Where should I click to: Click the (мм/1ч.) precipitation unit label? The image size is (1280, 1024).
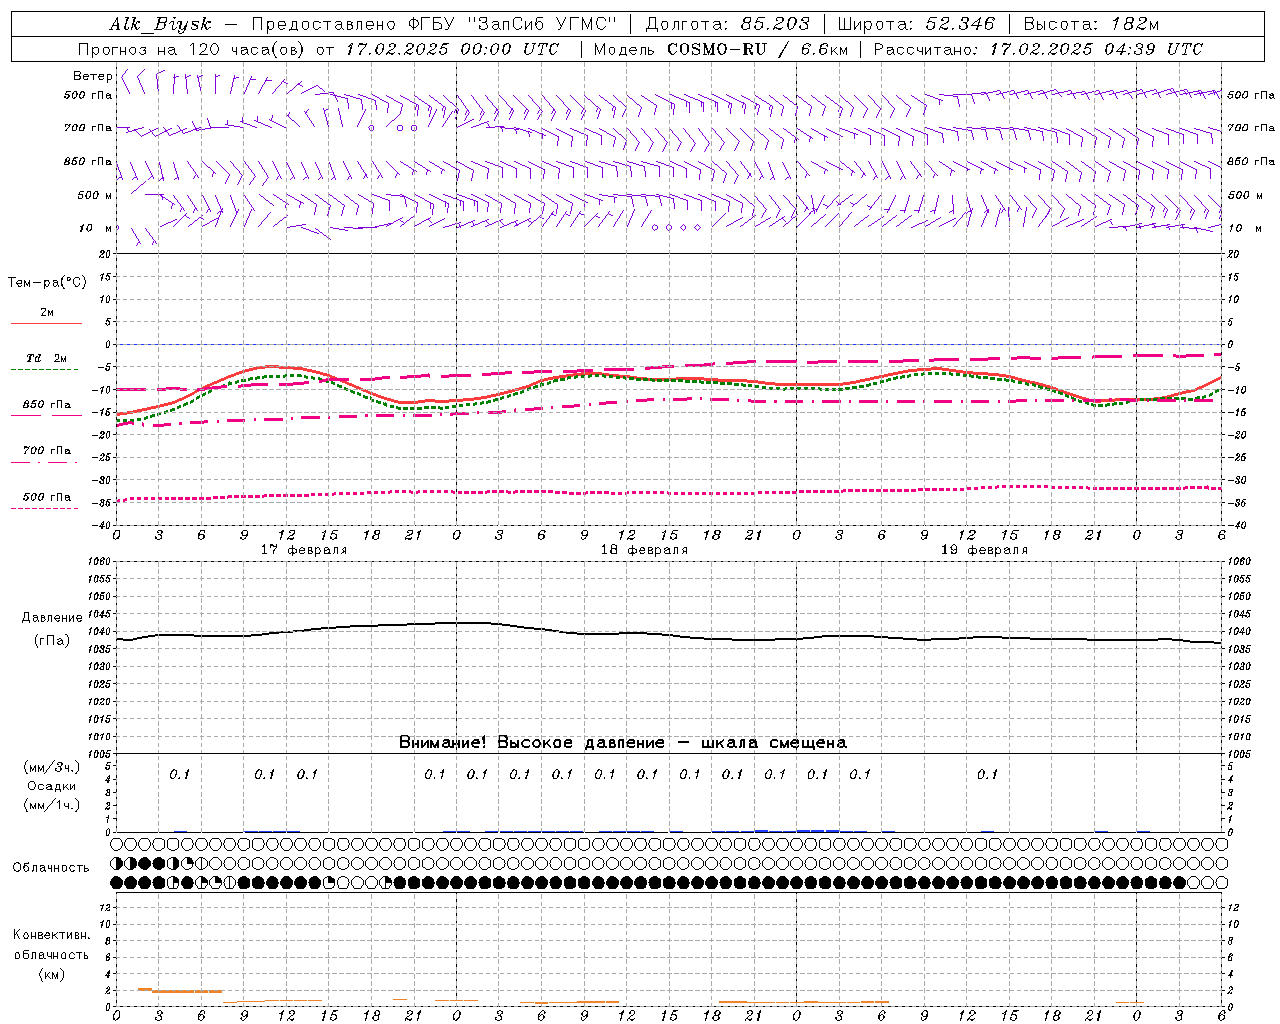coord(52,805)
